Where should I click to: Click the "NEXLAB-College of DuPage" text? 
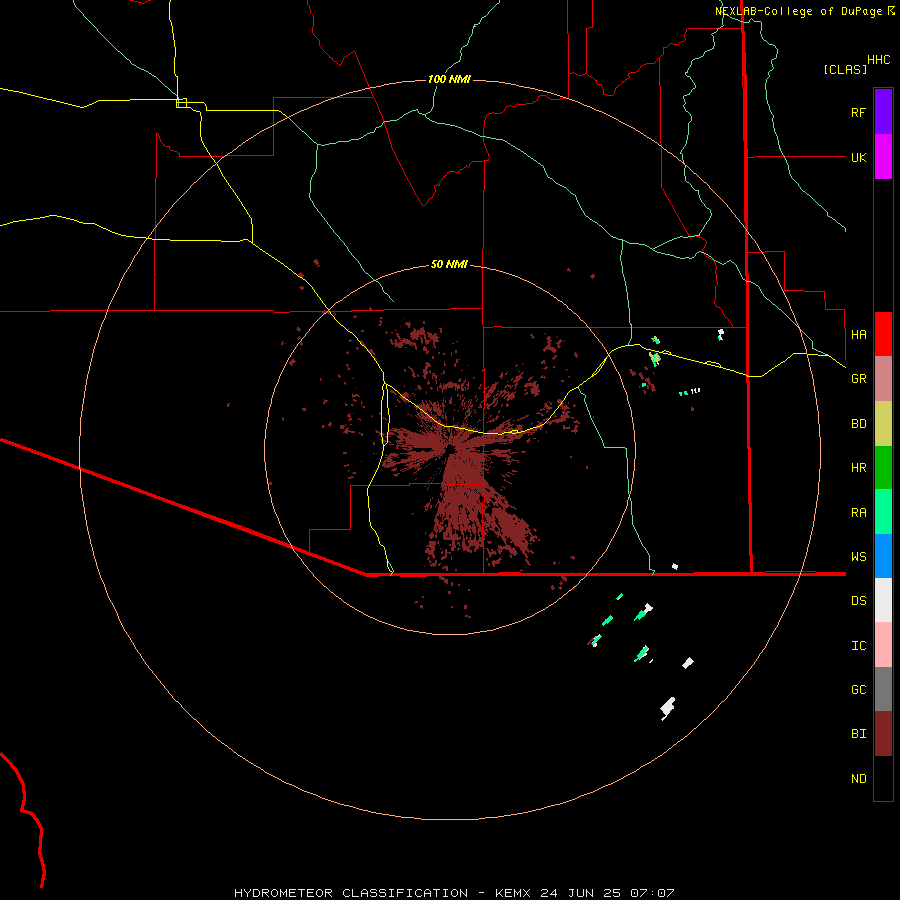tap(799, 11)
